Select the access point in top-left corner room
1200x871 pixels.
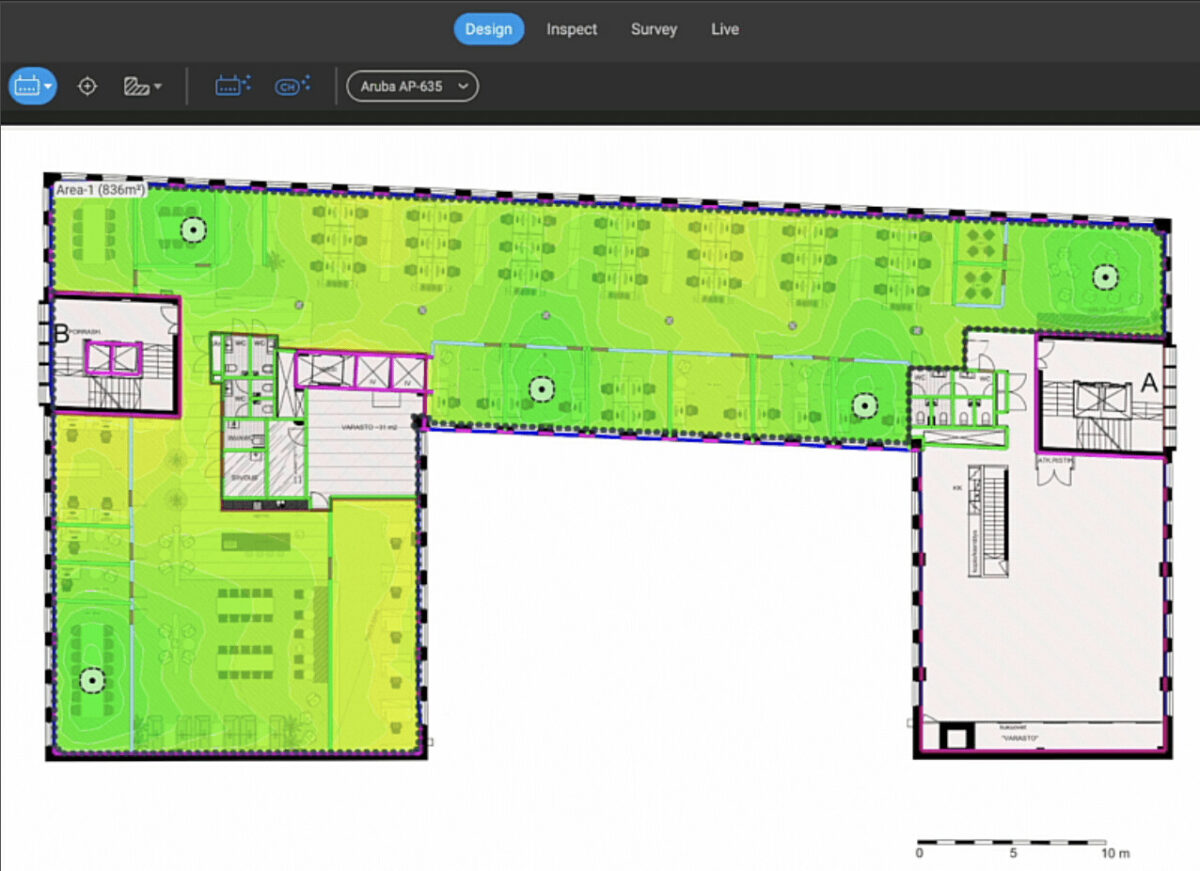[190, 230]
